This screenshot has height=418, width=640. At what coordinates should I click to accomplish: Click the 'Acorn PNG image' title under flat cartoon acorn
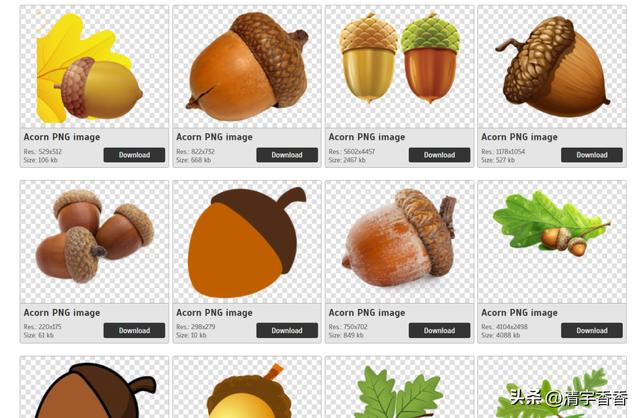[x=214, y=313]
